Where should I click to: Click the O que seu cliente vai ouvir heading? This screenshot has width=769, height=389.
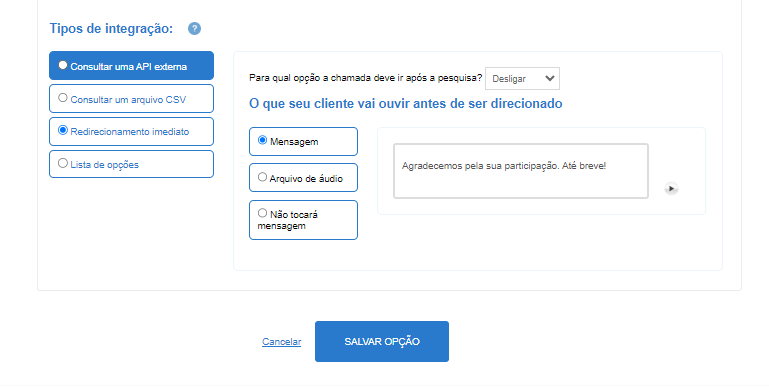click(406, 104)
